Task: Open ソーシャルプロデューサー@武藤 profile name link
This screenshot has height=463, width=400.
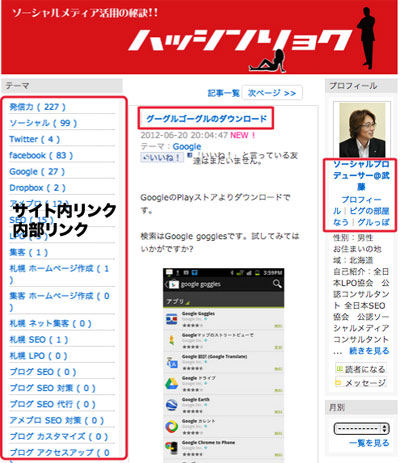Action: (361, 175)
